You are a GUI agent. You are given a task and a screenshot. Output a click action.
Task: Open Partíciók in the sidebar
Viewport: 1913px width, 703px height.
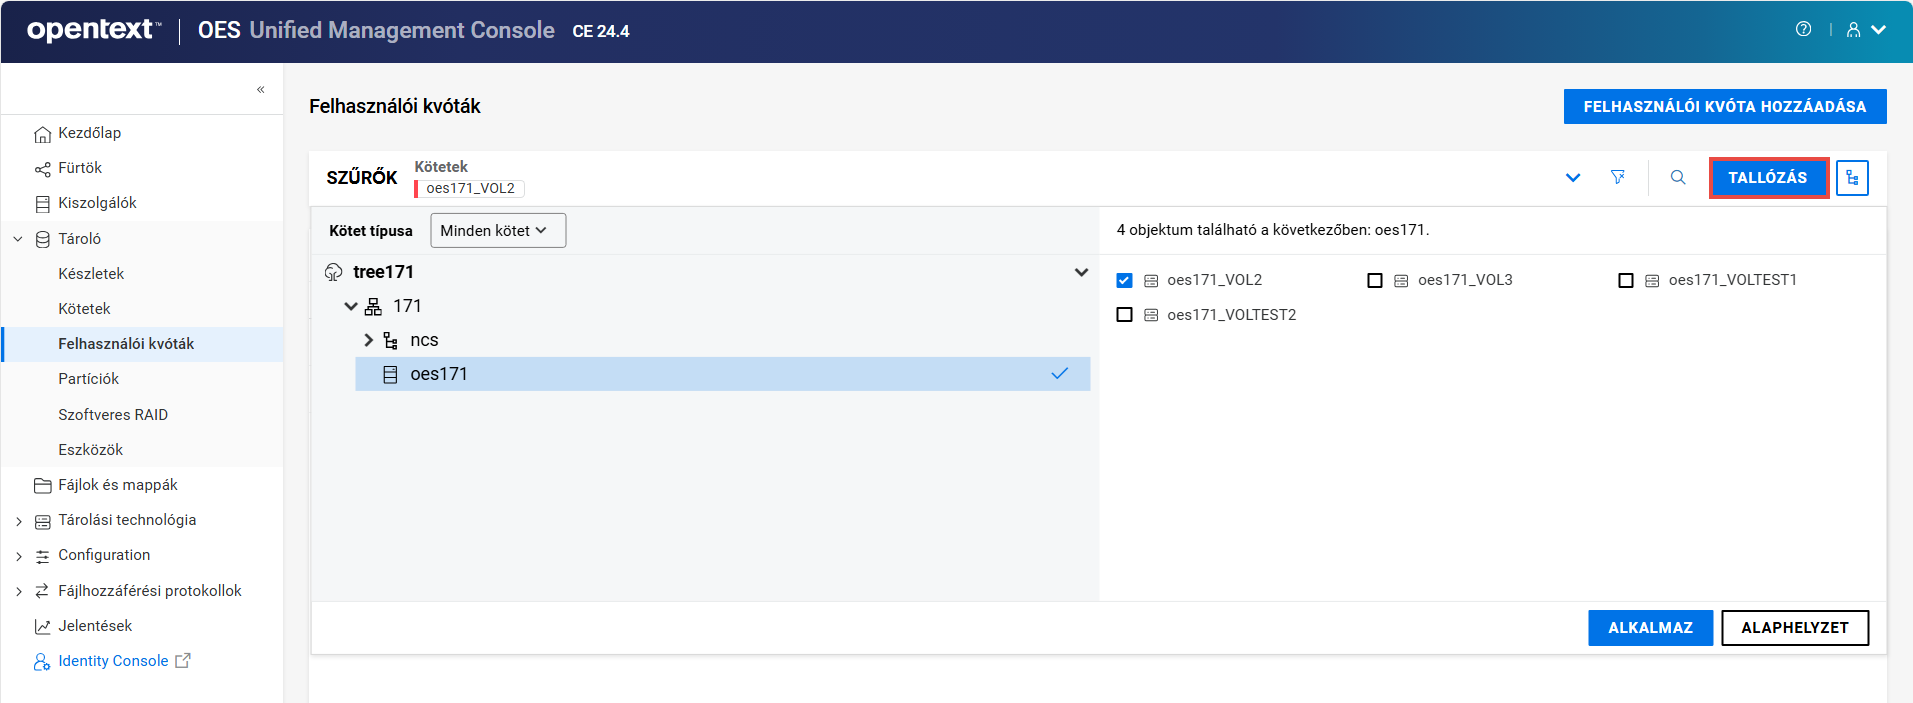coord(88,379)
